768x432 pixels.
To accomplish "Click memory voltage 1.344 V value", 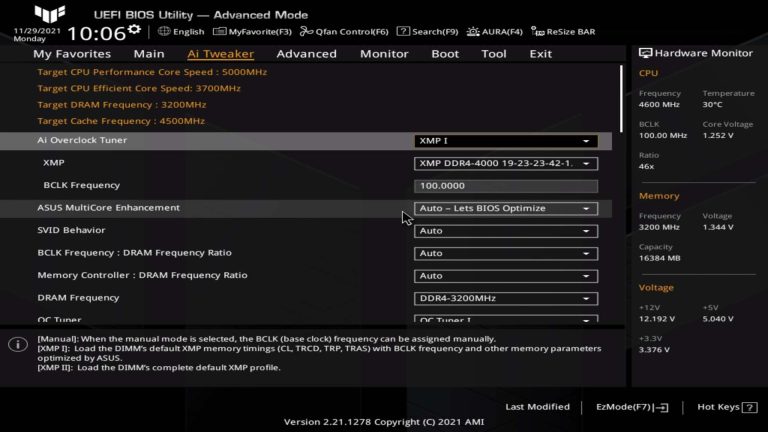I will coord(718,227).
